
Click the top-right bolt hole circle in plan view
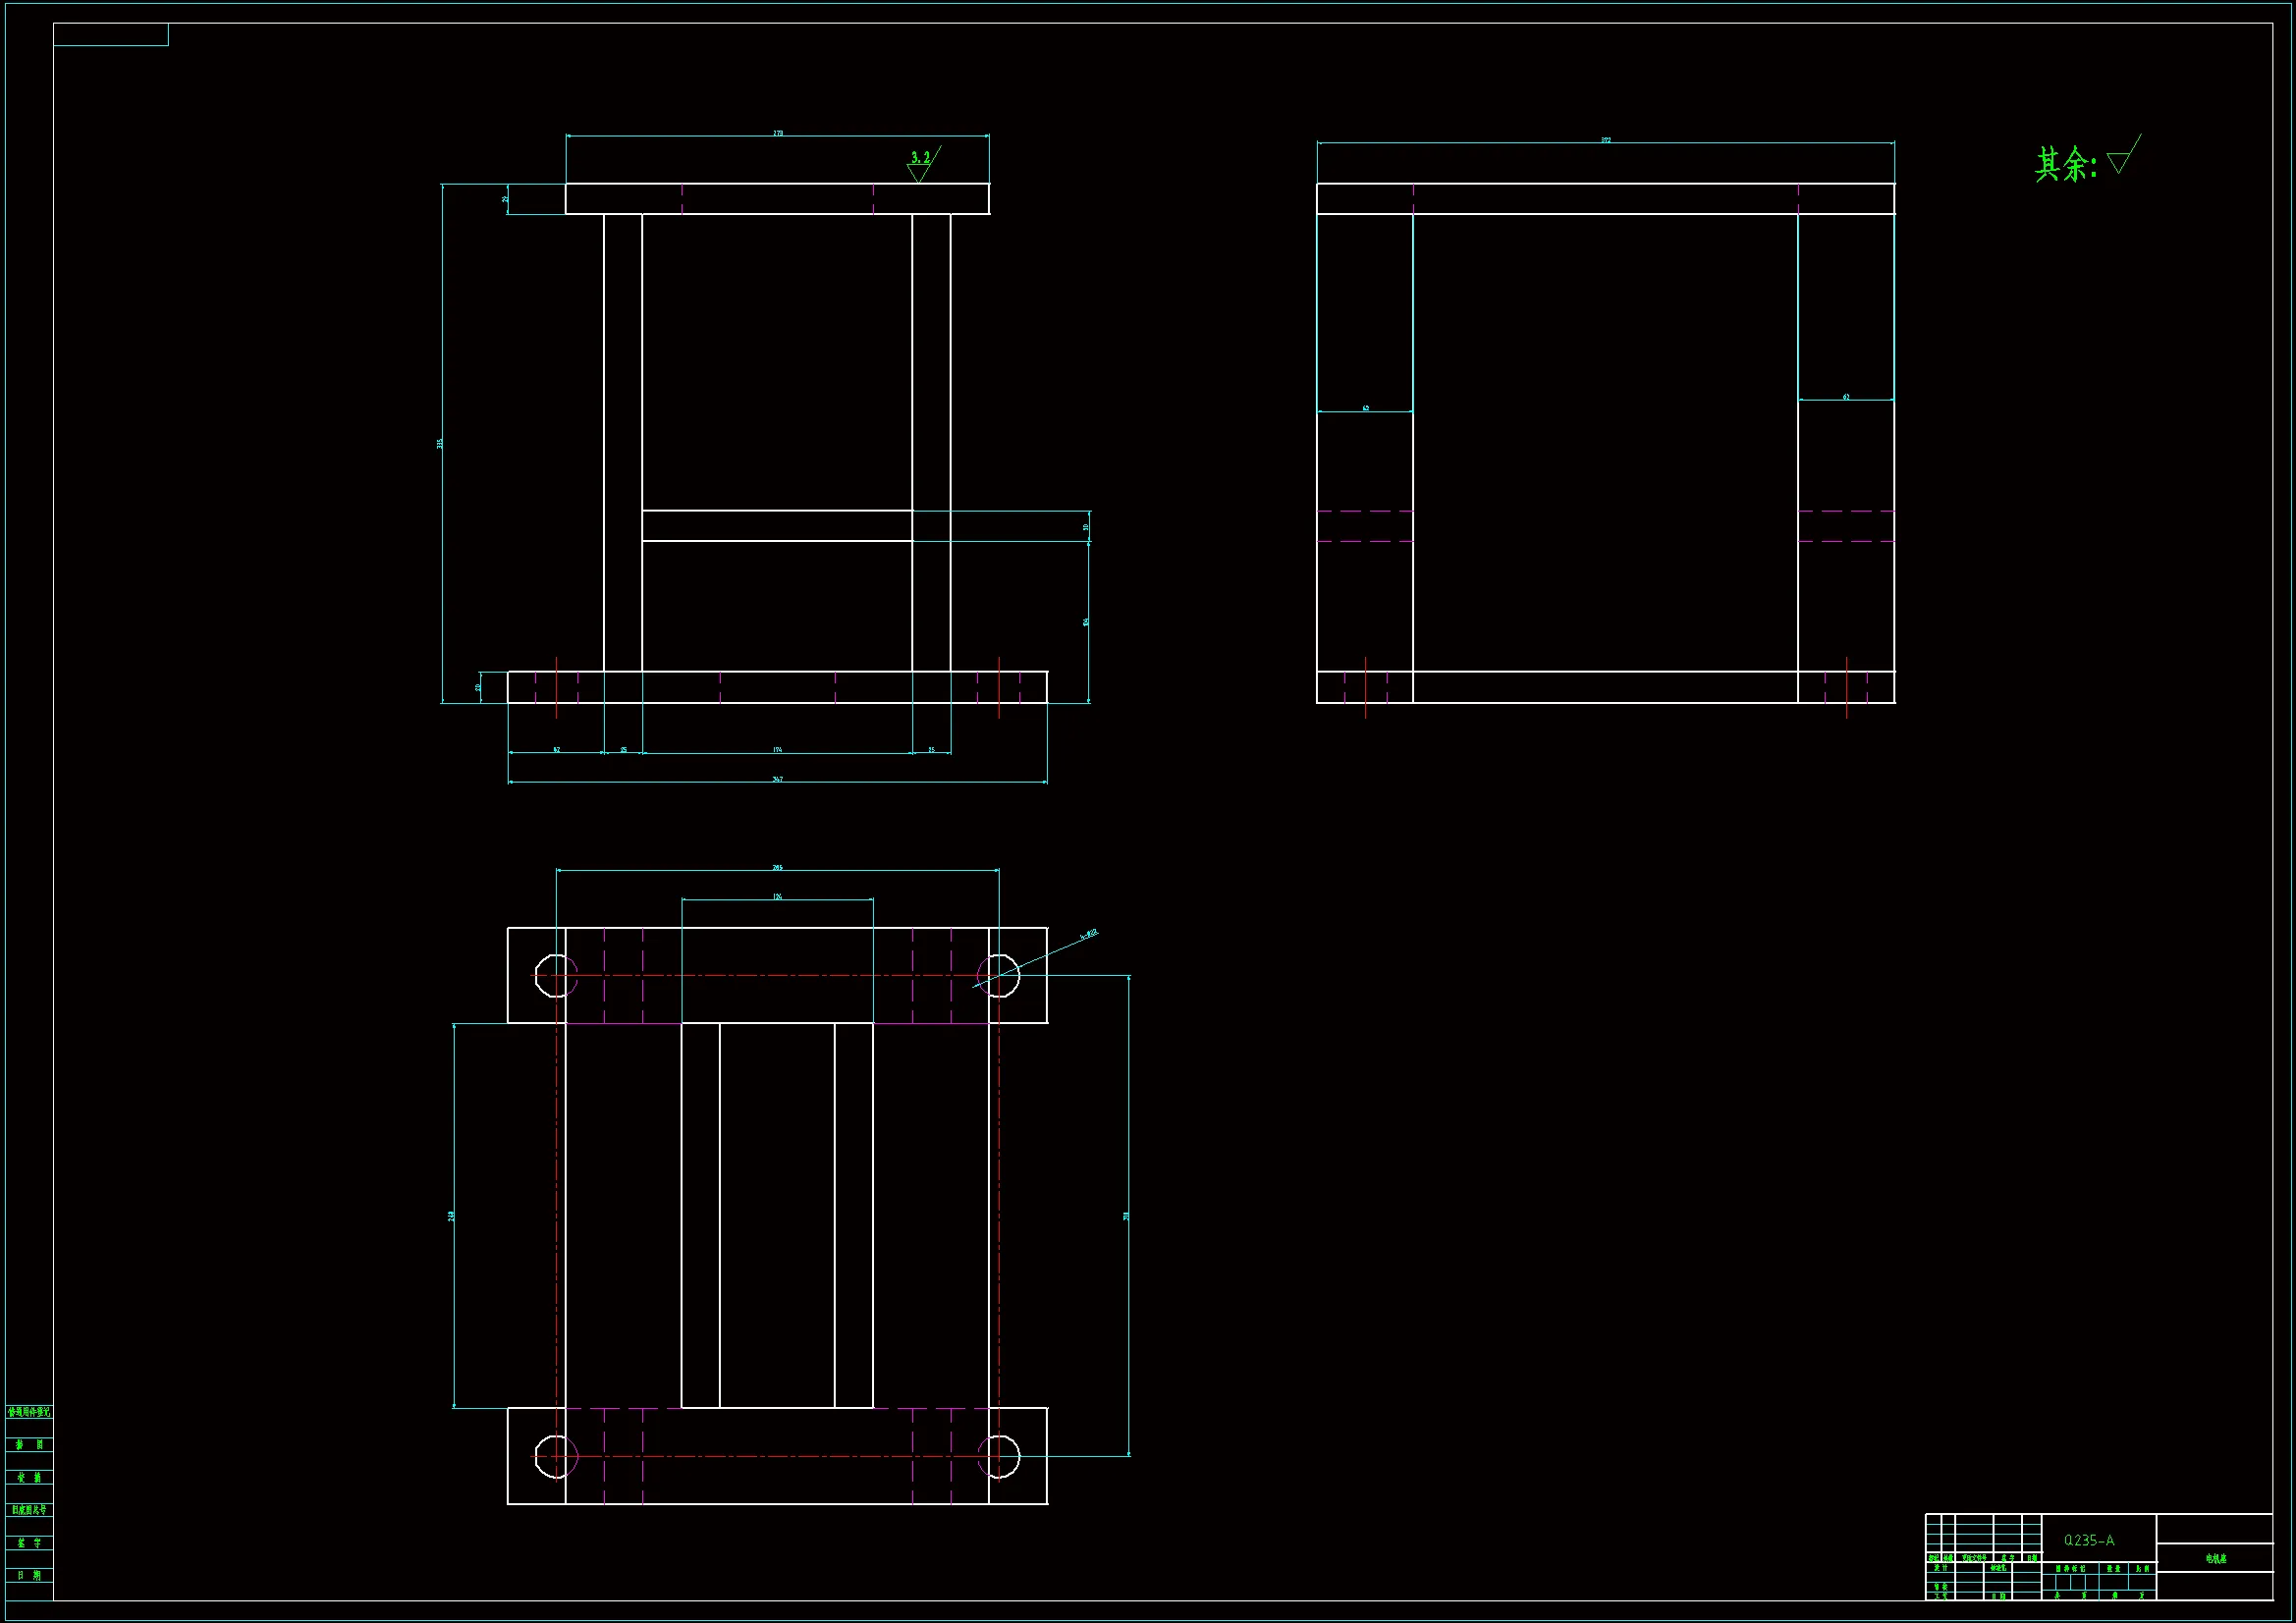pyautogui.click(x=998, y=976)
